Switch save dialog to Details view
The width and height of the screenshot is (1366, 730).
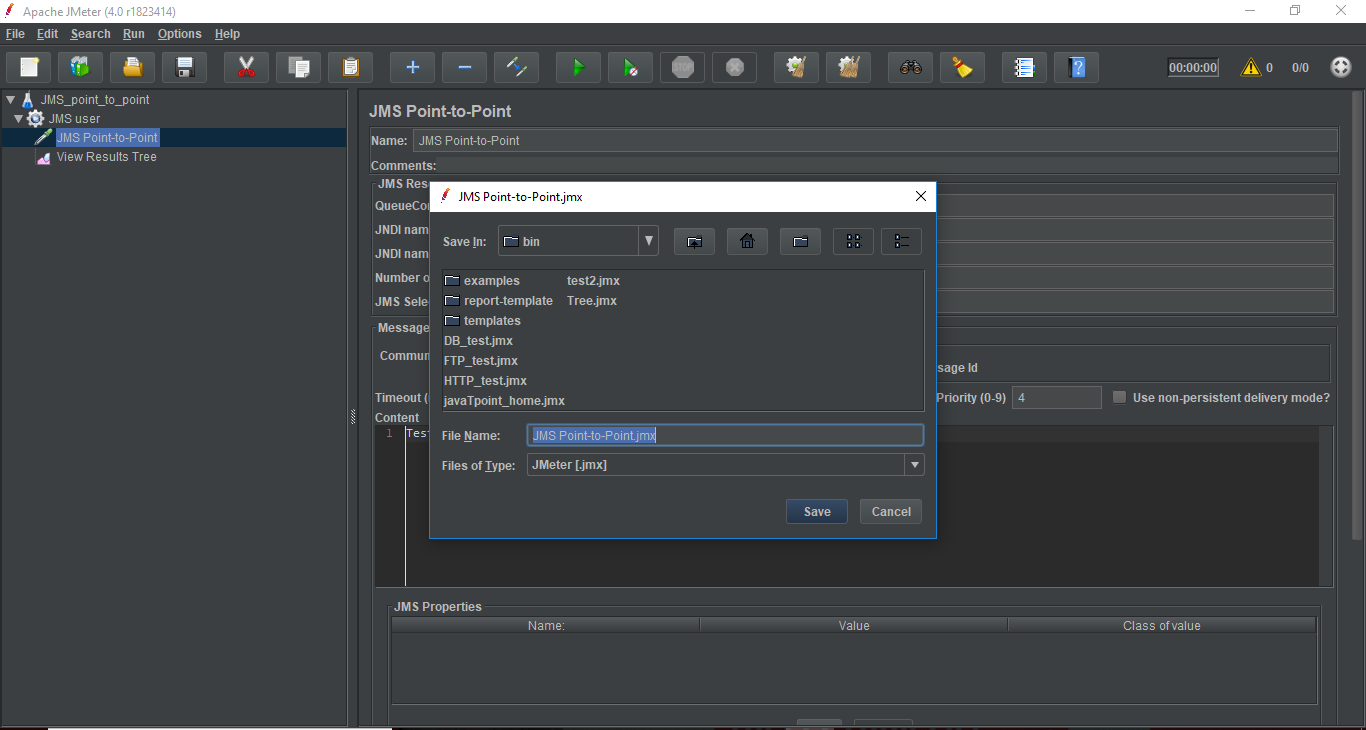click(901, 241)
